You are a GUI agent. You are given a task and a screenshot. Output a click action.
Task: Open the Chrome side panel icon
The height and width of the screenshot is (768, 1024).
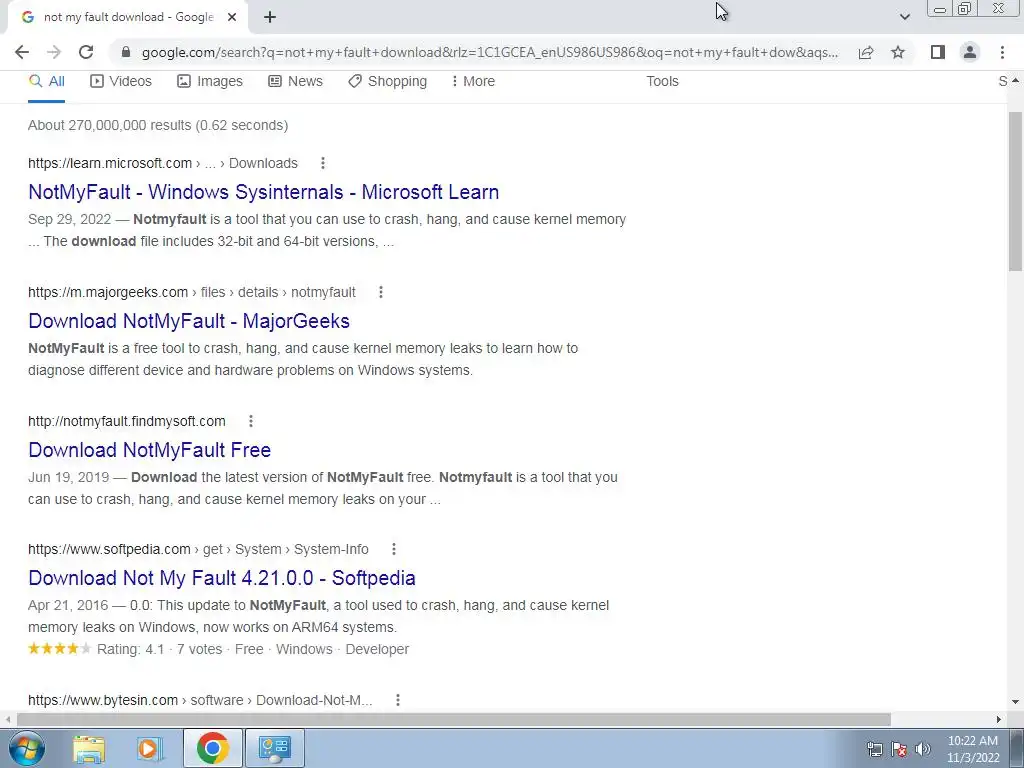(x=938, y=52)
